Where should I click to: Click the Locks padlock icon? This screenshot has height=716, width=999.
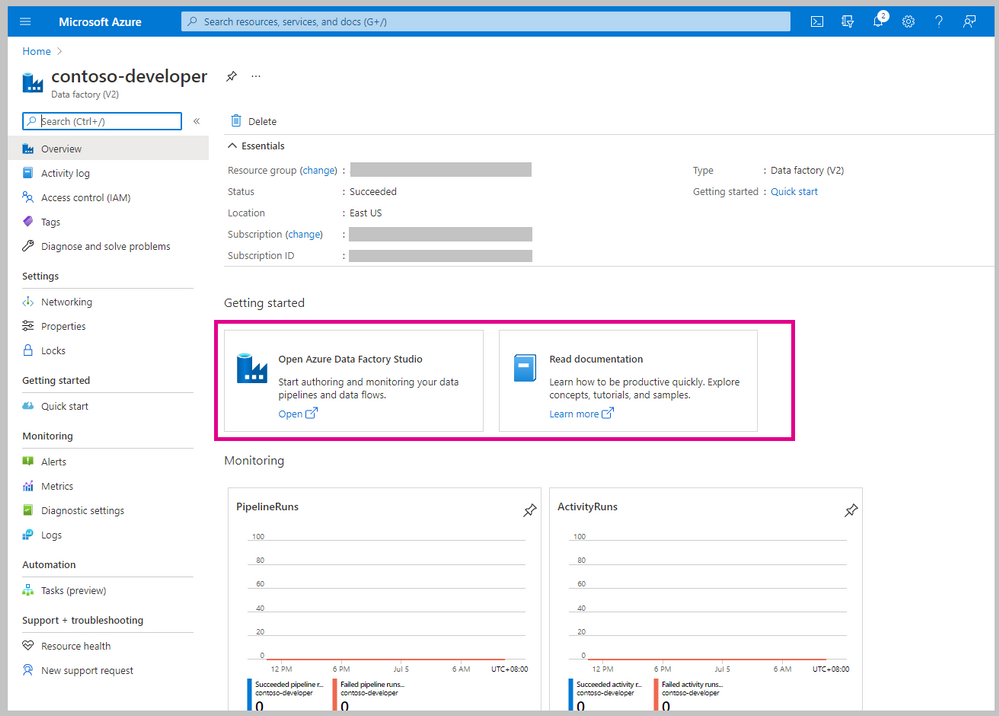pos(27,350)
